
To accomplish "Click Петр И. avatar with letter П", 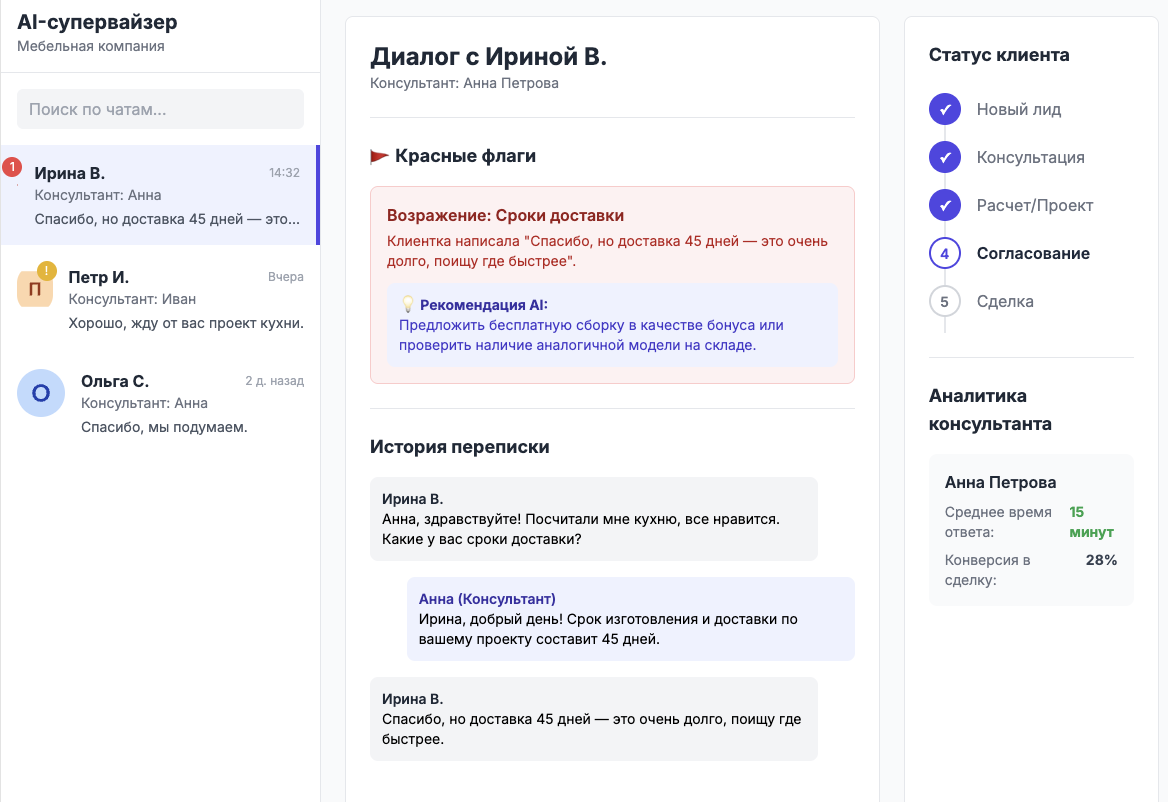I will click(x=35, y=289).
